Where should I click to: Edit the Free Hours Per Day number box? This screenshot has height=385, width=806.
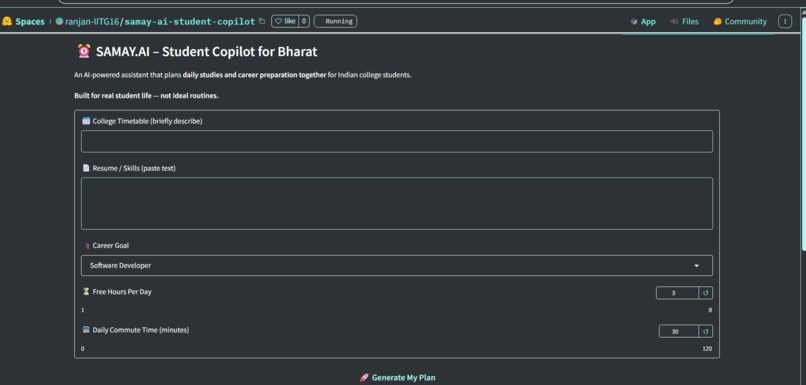677,293
